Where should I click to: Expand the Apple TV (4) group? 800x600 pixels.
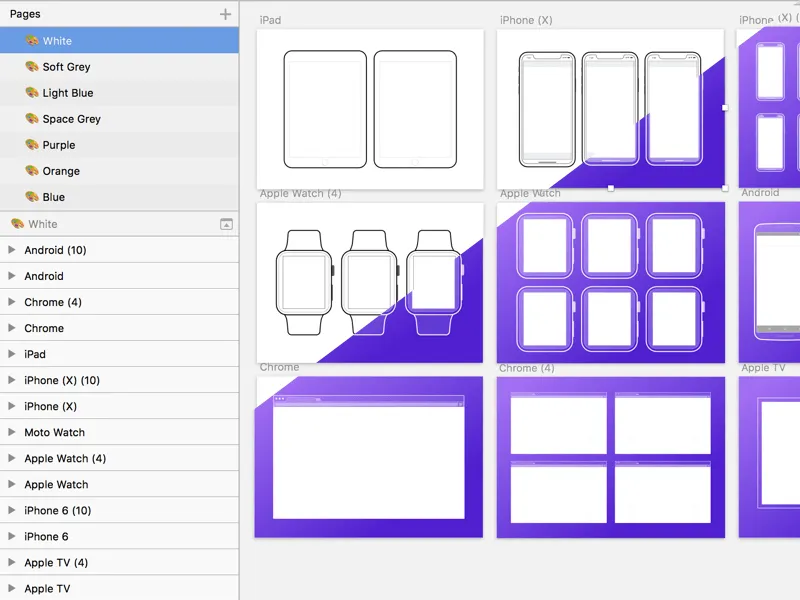[x=12, y=562]
